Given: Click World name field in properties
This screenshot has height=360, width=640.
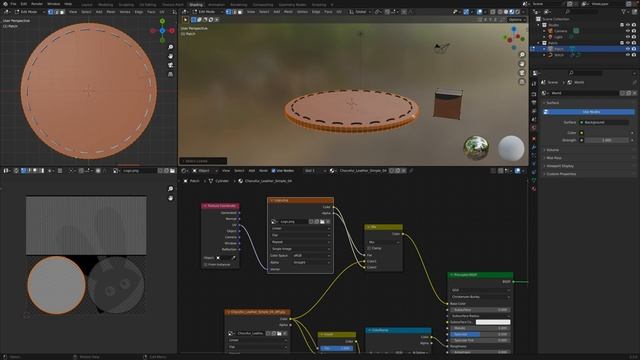Looking at the screenshot, I should 584,93.
